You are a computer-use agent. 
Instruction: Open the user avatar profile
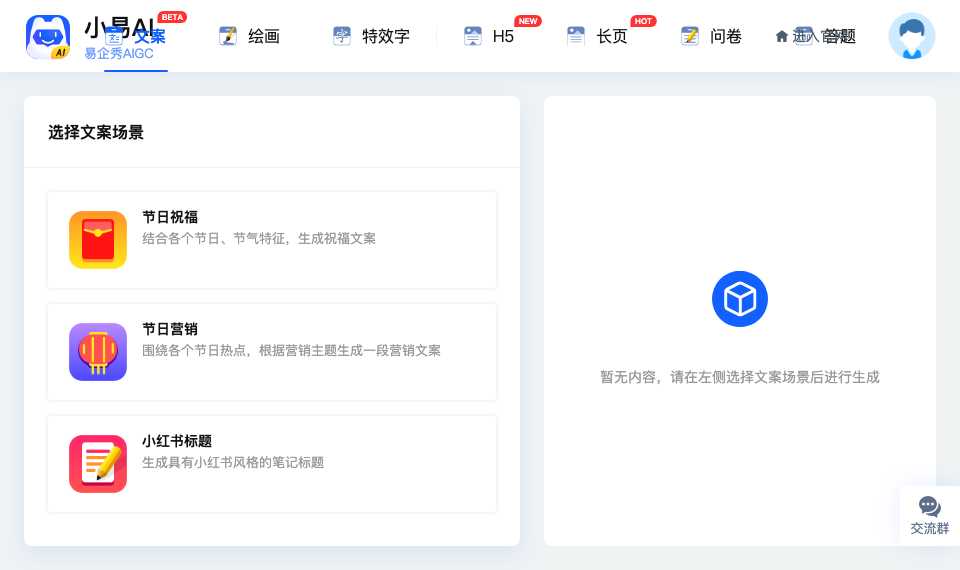click(x=912, y=36)
